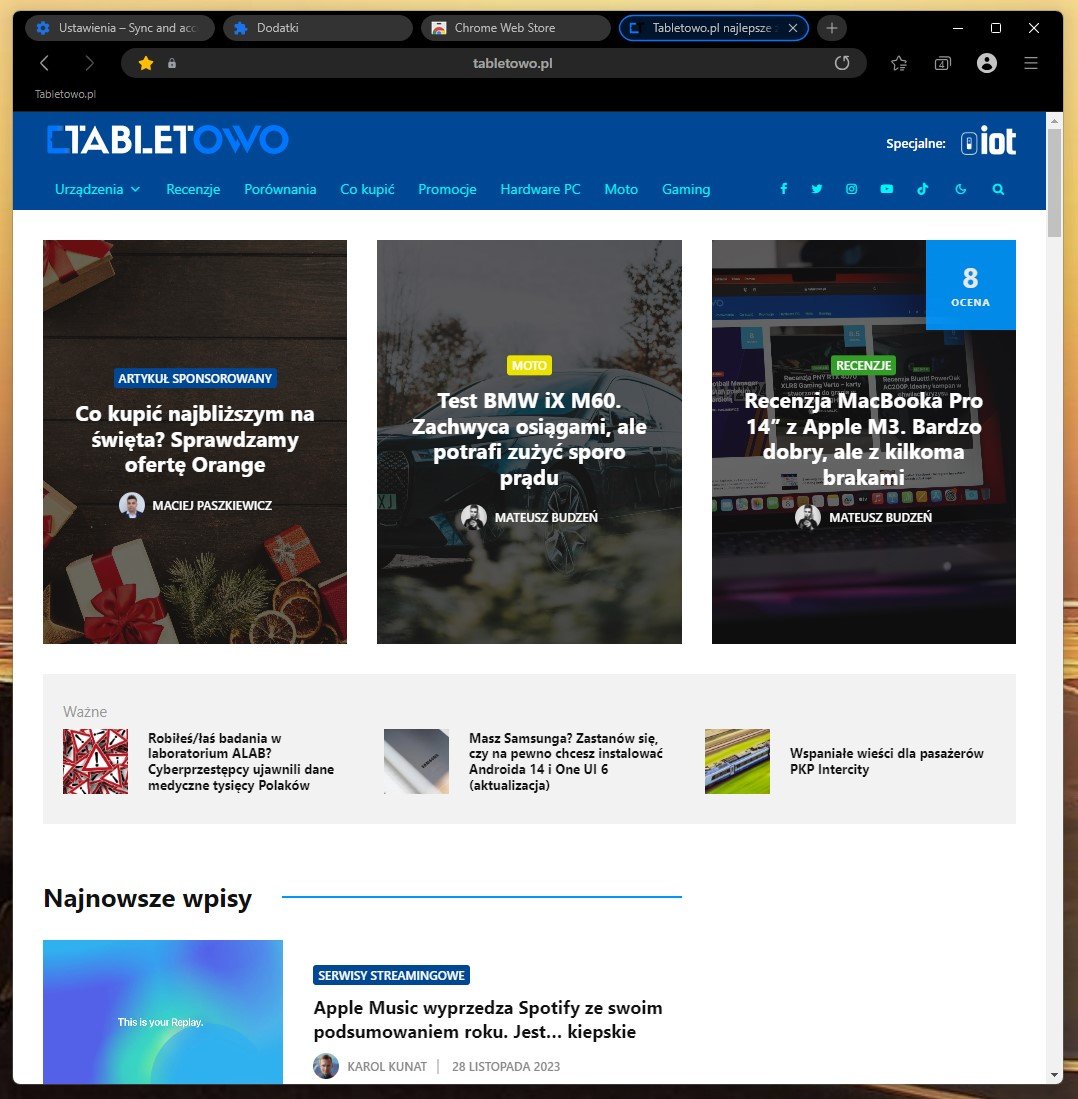Open the tab overview counter icon
This screenshot has width=1078, height=1099.
pos(943,64)
